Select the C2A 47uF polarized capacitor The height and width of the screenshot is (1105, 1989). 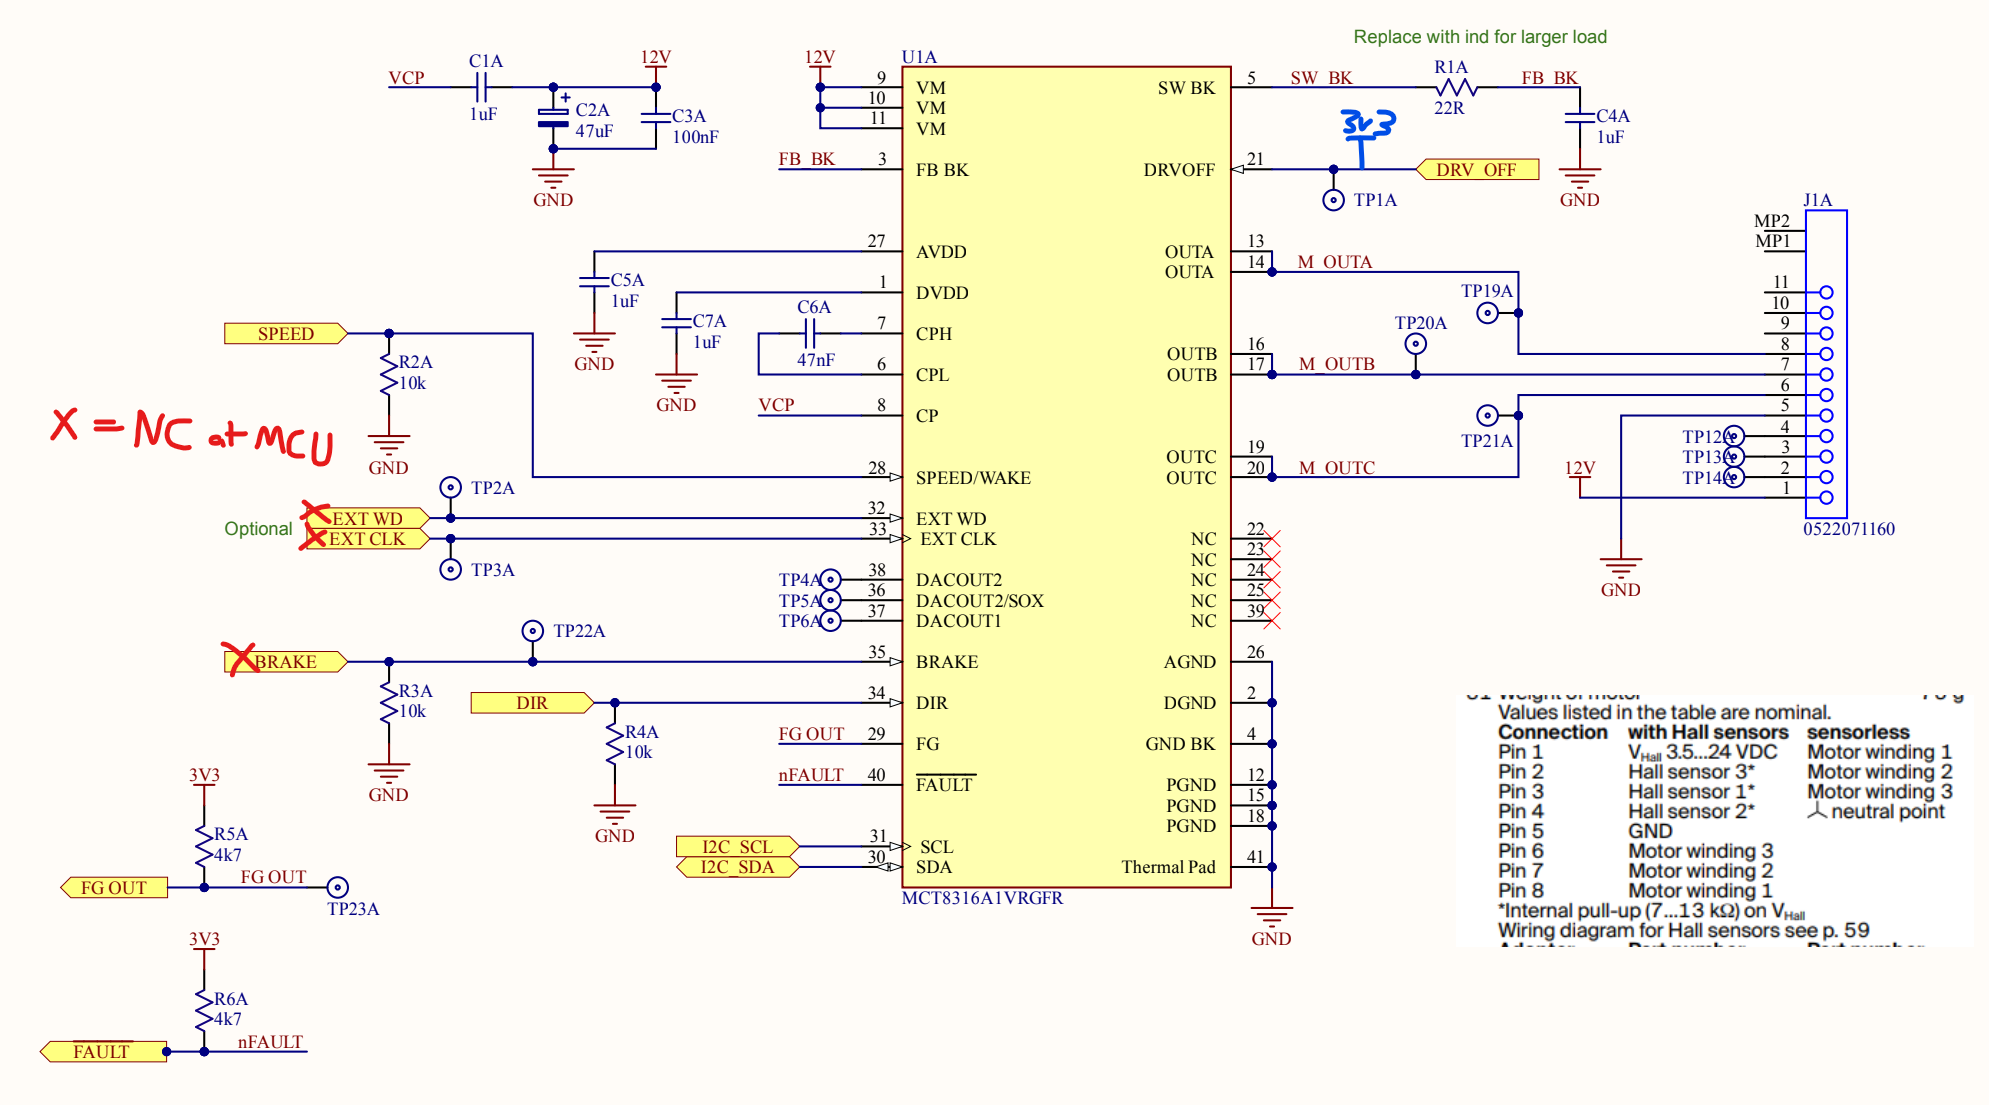(553, 117)
